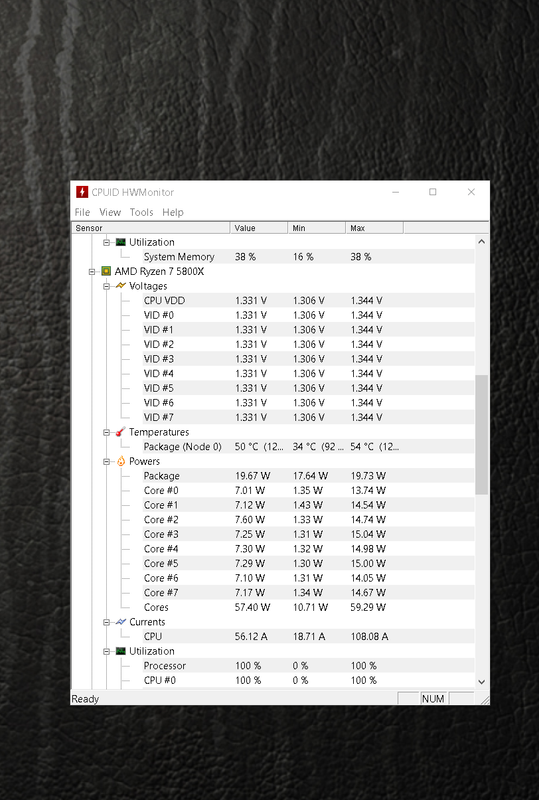Collapse the Utilization node above Processor
The width and height of the screenshot is (539, 800).
click(107, 652)
